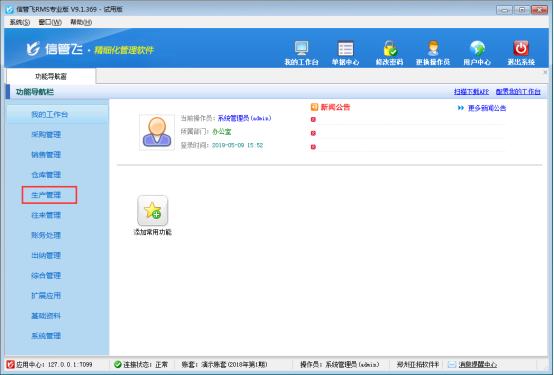Open 更多新闻公告 link
The image size is (554, 375).
[x=487, y=108]
